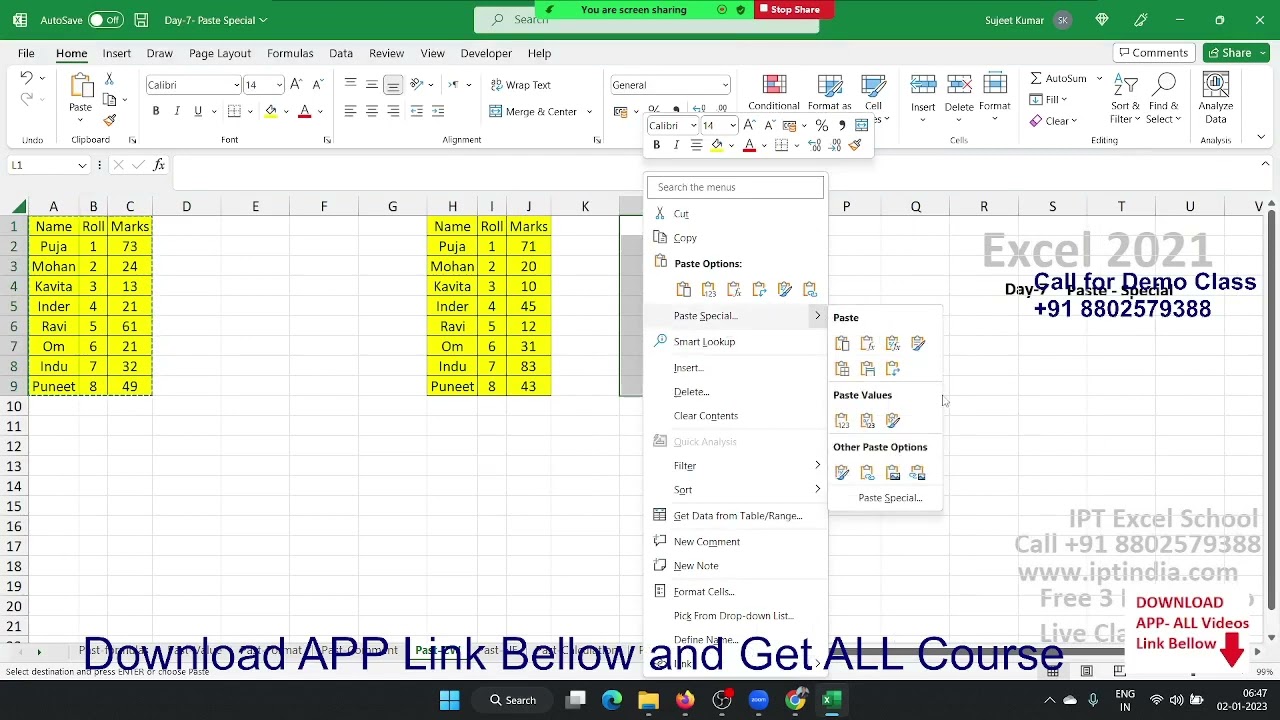Click the Windows taskbar Search box
1280x720 pixels.
pos(513,700)
